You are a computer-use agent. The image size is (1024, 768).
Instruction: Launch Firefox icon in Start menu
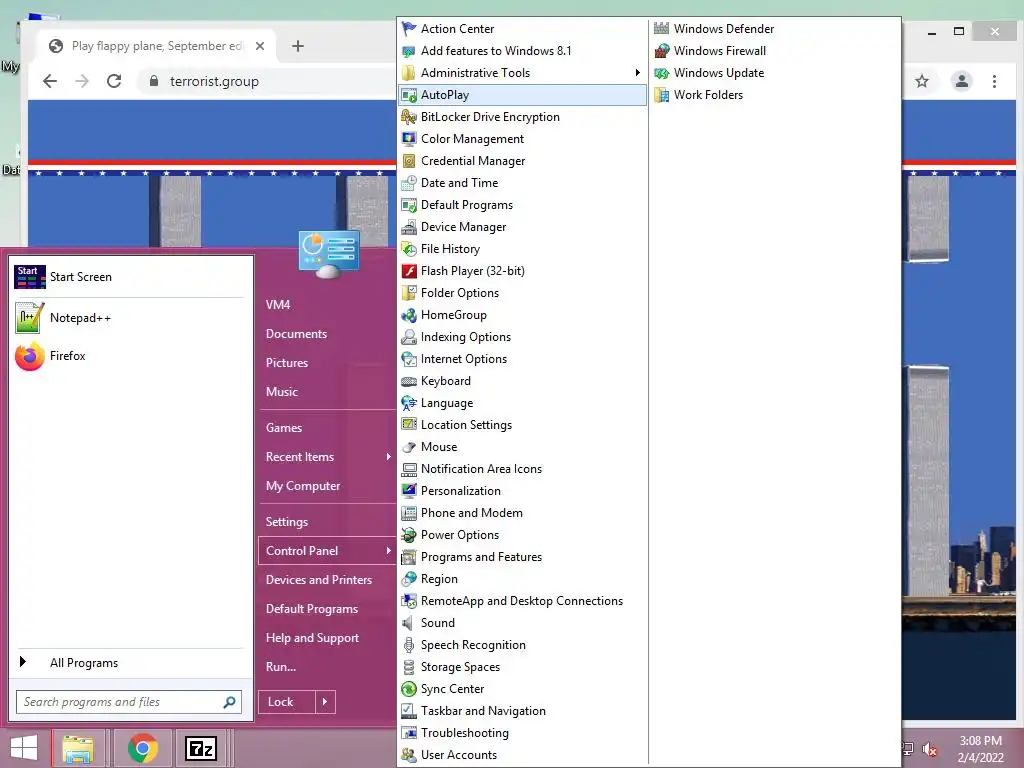point(29,356)
